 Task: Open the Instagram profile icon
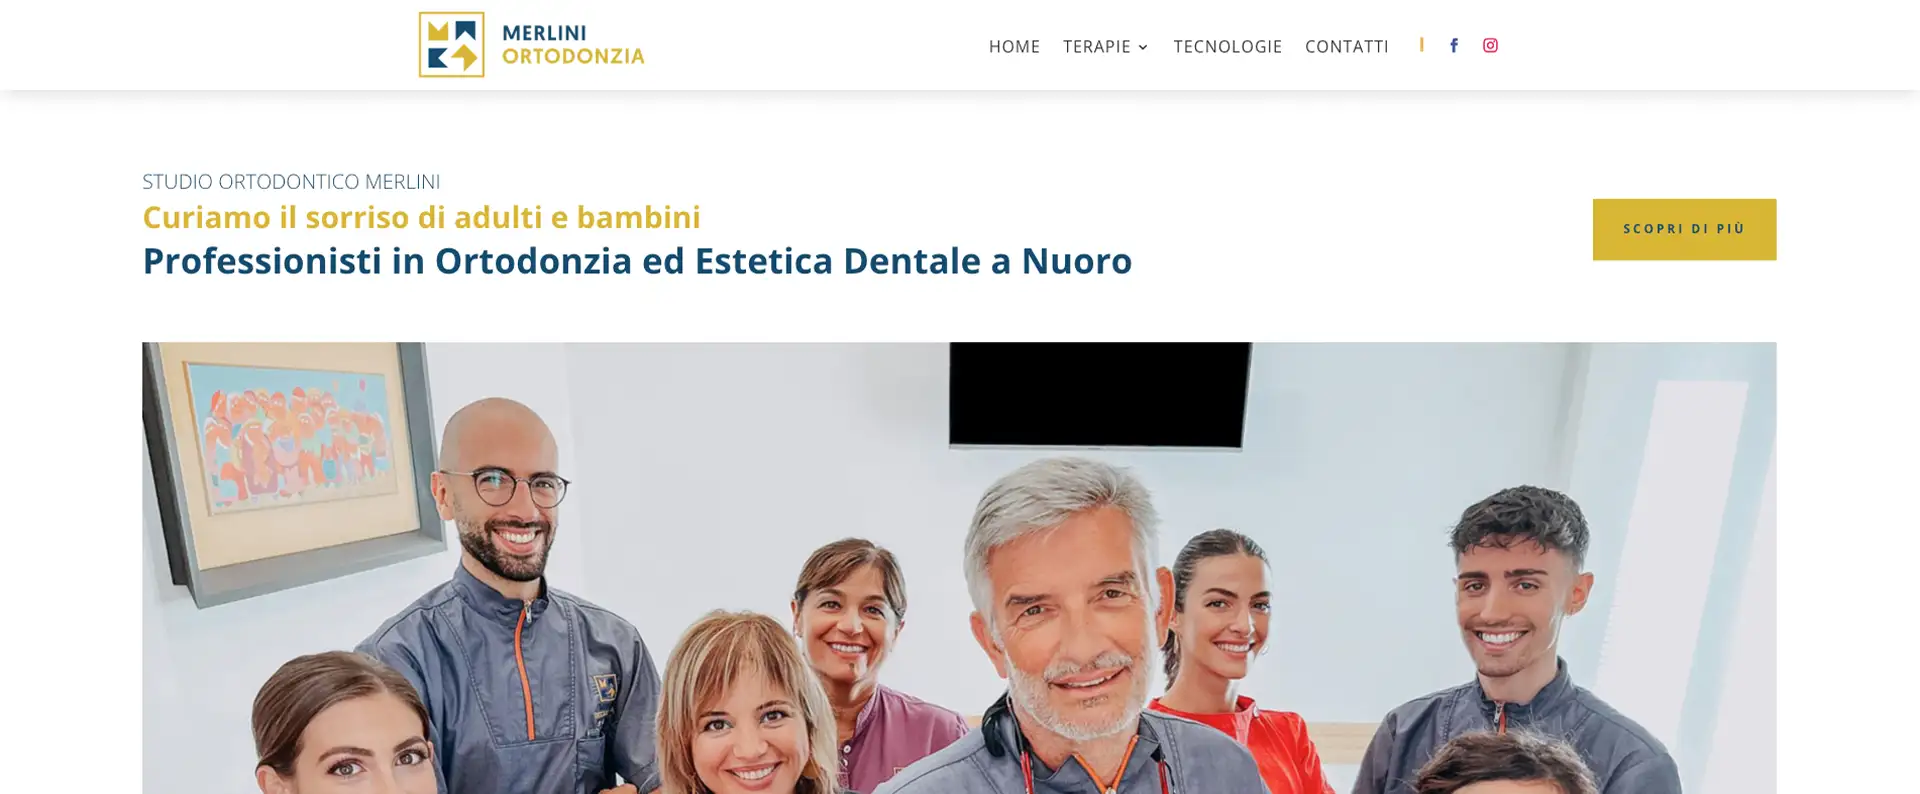tap(1490, 45)
